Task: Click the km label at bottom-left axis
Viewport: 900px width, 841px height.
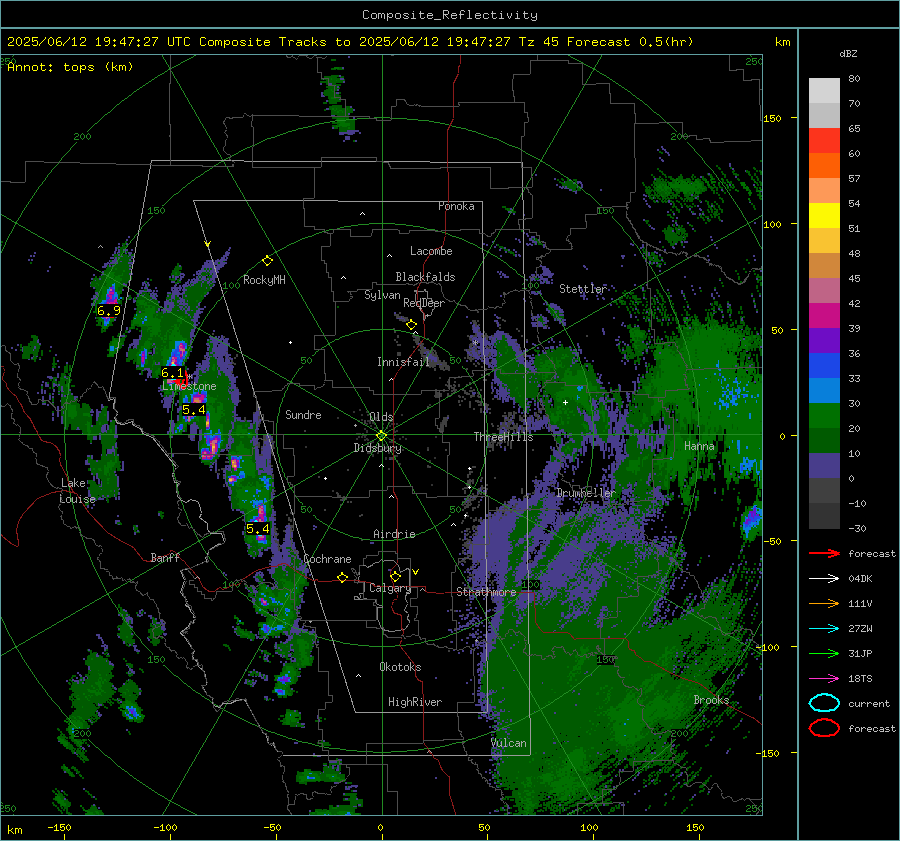Action: pos(15,830)
